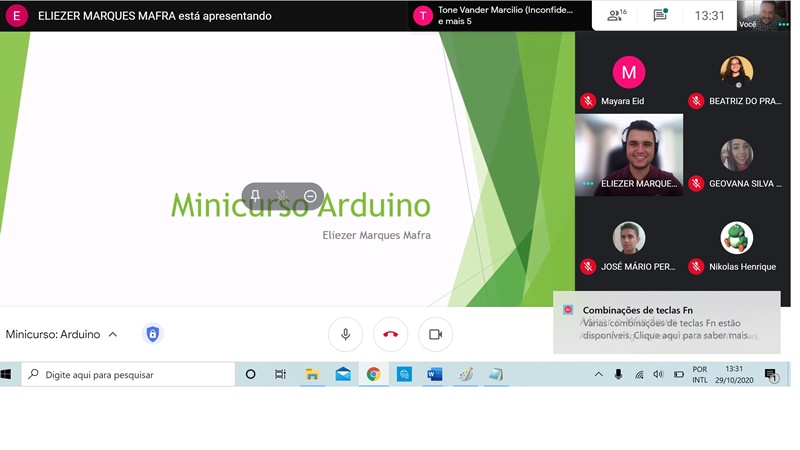Open Microsoft Word from the taskbar
This screenshot has width=800, height=450.
(435, 375)
